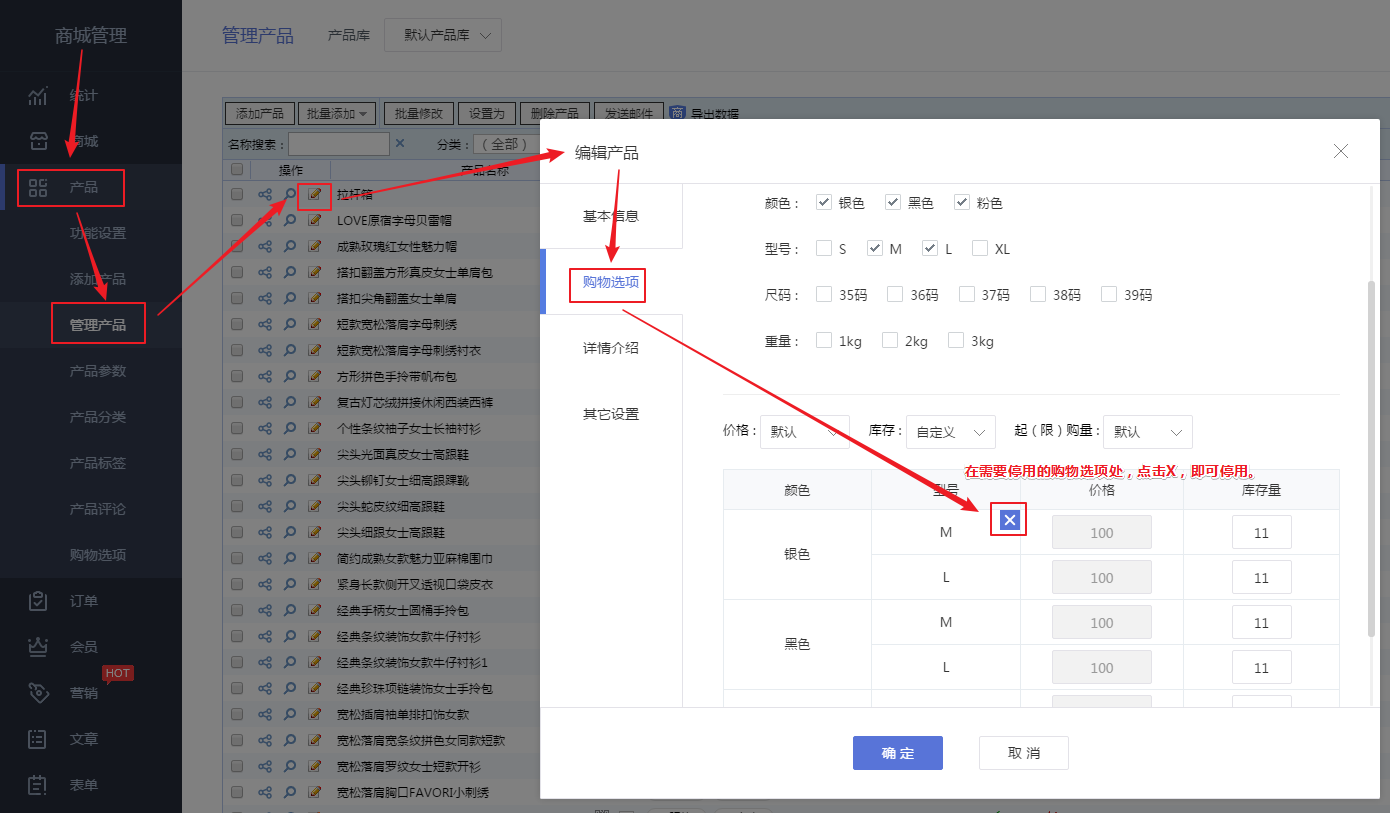Switch to the 基本信息 tab

[x=611, y=216]
